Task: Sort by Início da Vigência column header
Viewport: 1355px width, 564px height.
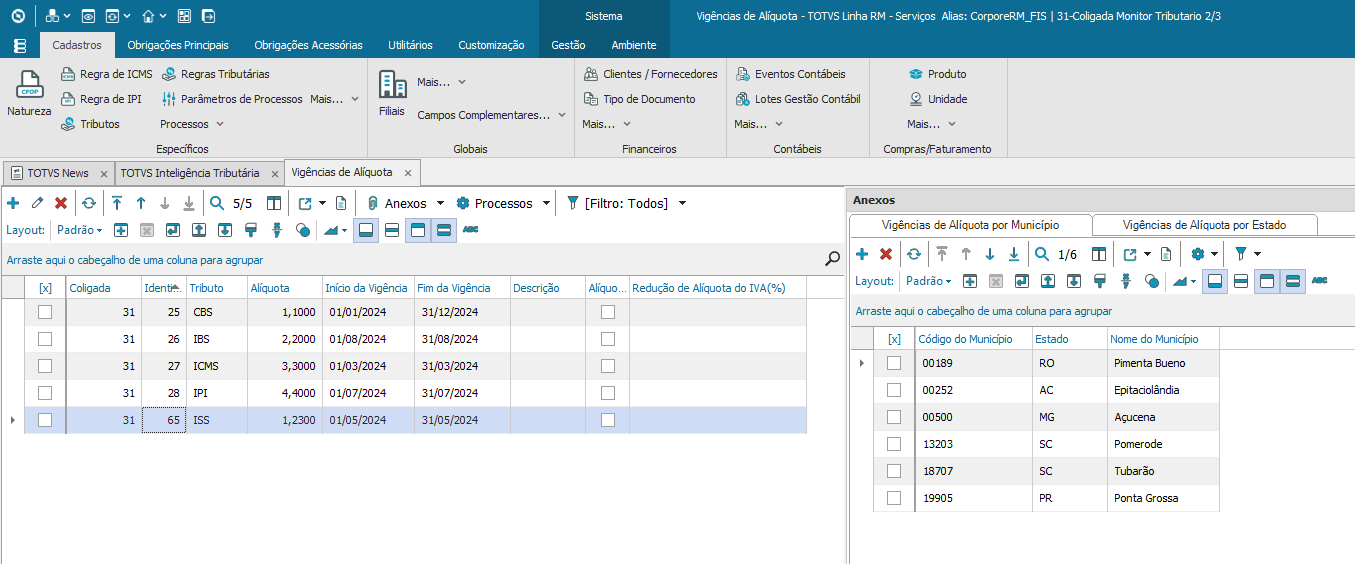Action: click(367, 288)
